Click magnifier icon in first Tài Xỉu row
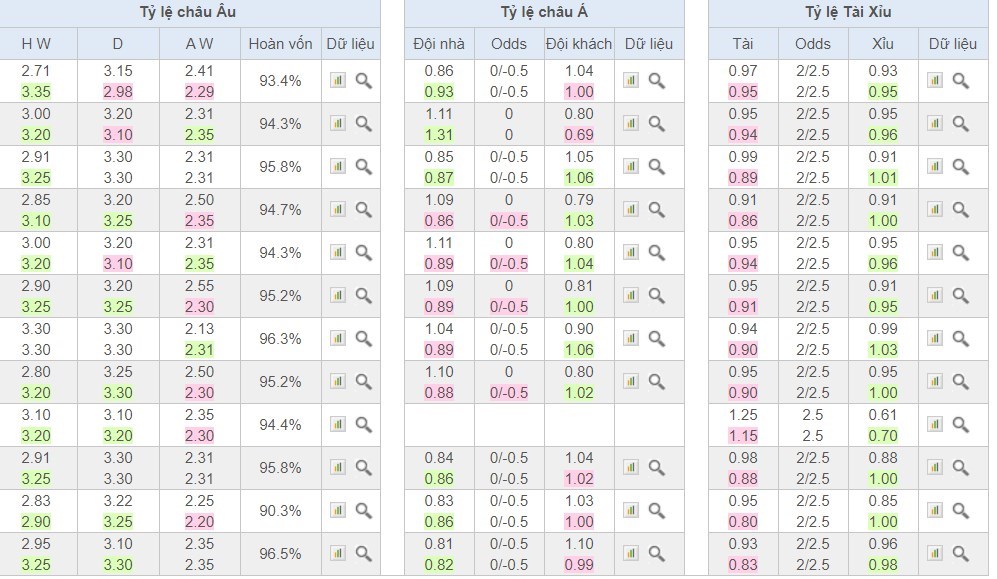 [961, 81]
